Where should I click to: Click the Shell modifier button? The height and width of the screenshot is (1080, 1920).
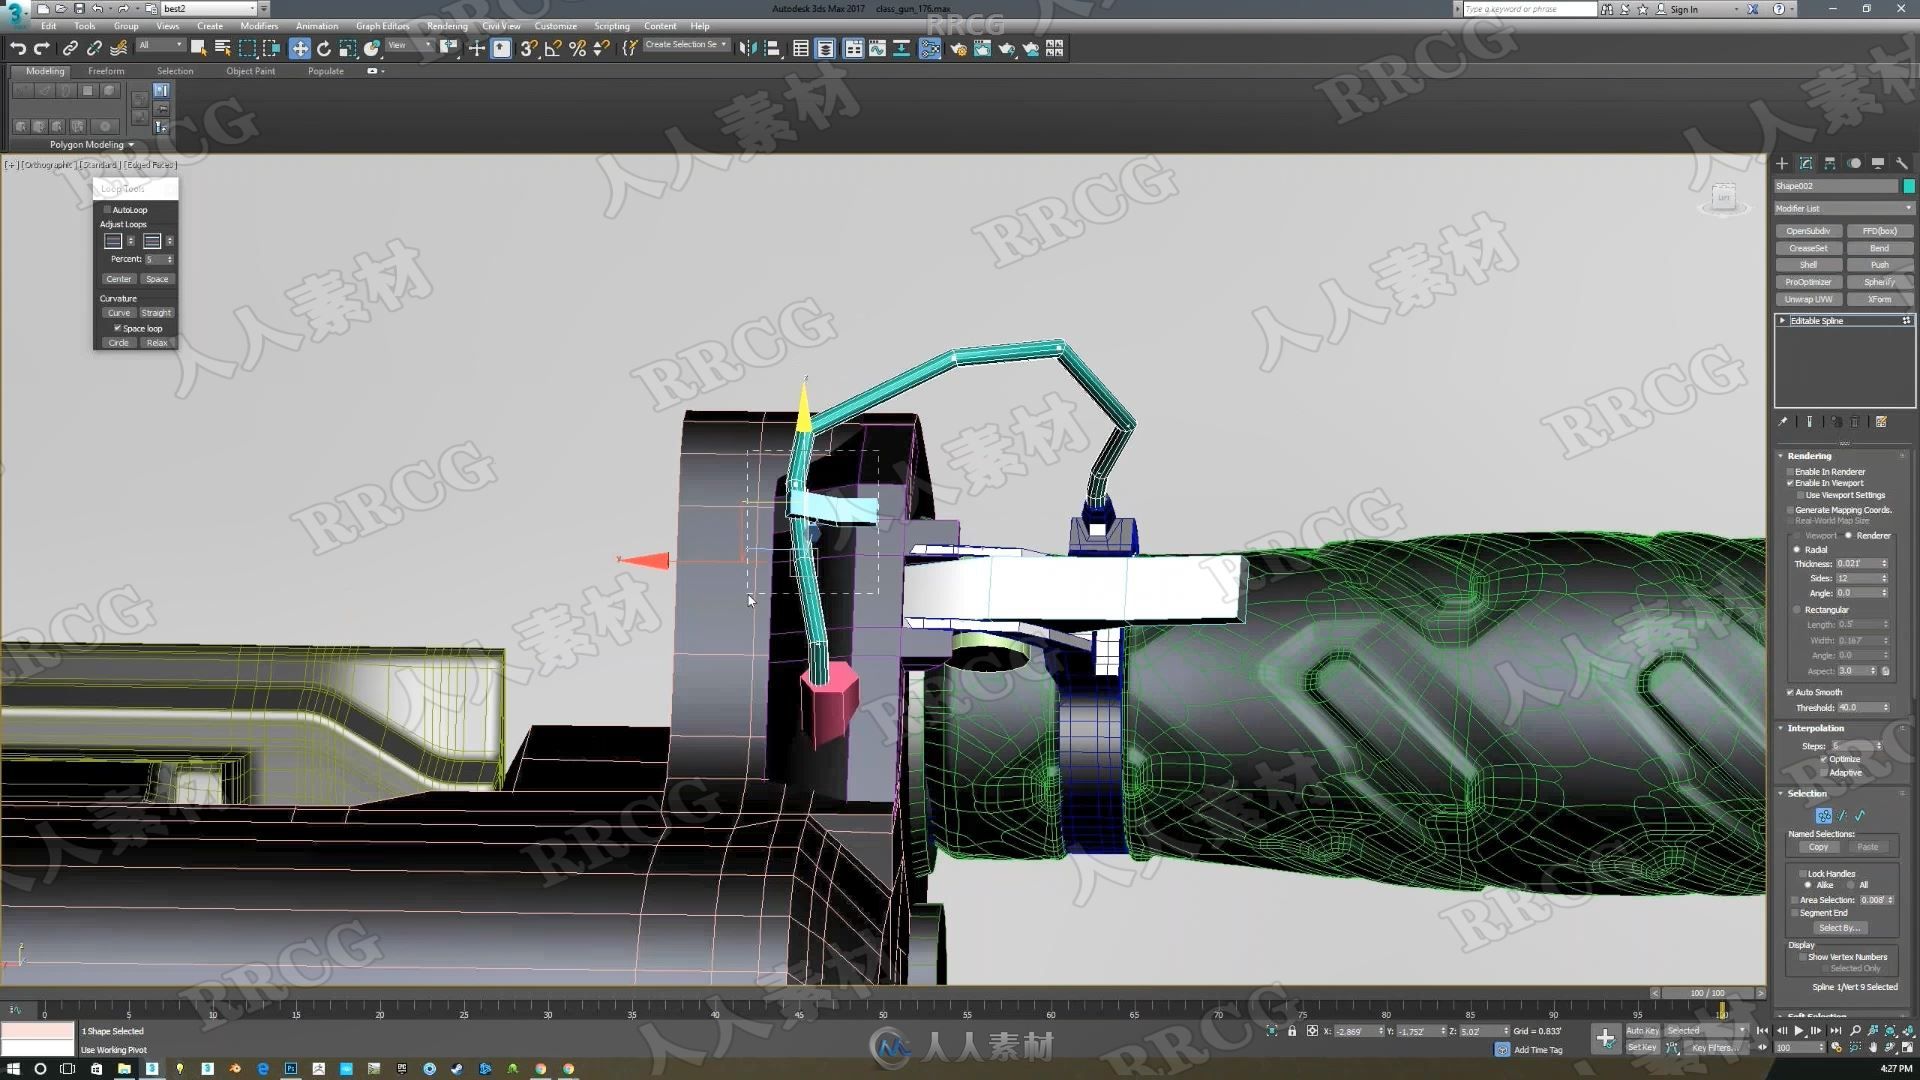[1808, 265]
